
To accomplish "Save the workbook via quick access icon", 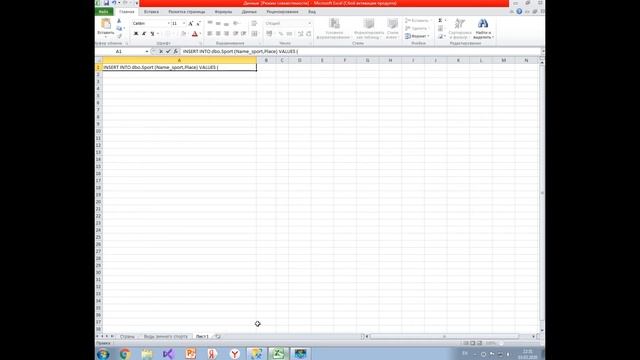I will tap(106, 3).
